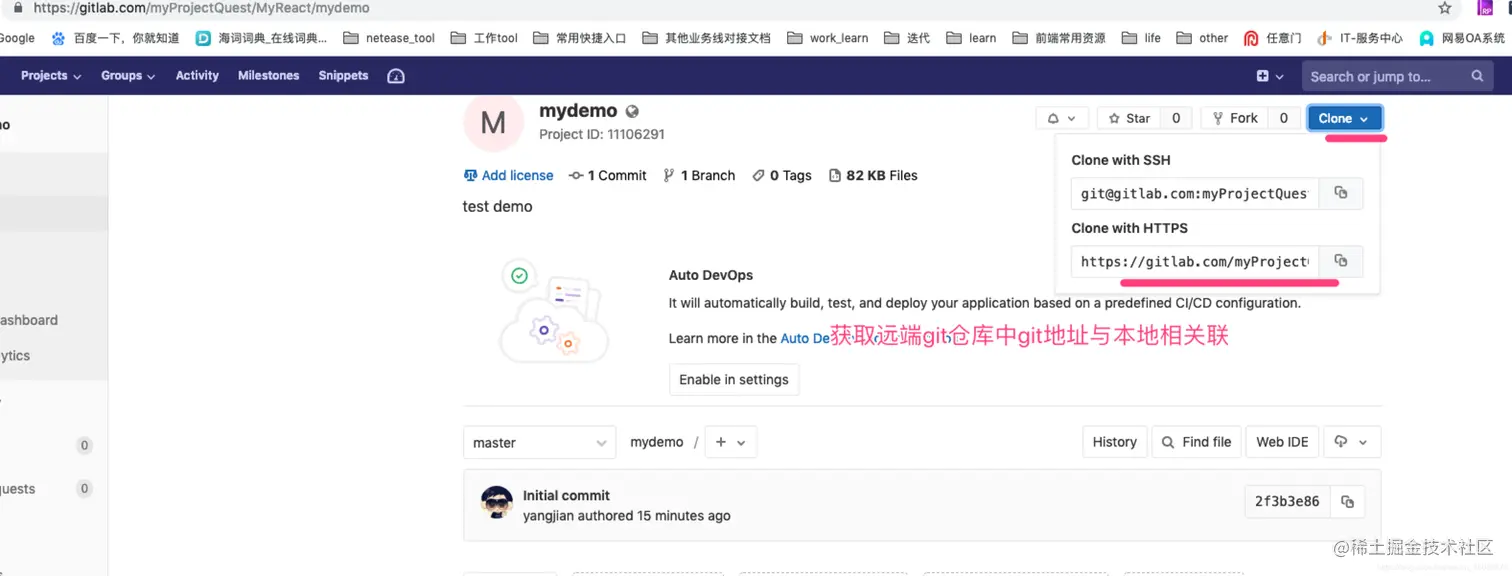
Task: Click the yangjian author name
Action: tap(549, 516)
